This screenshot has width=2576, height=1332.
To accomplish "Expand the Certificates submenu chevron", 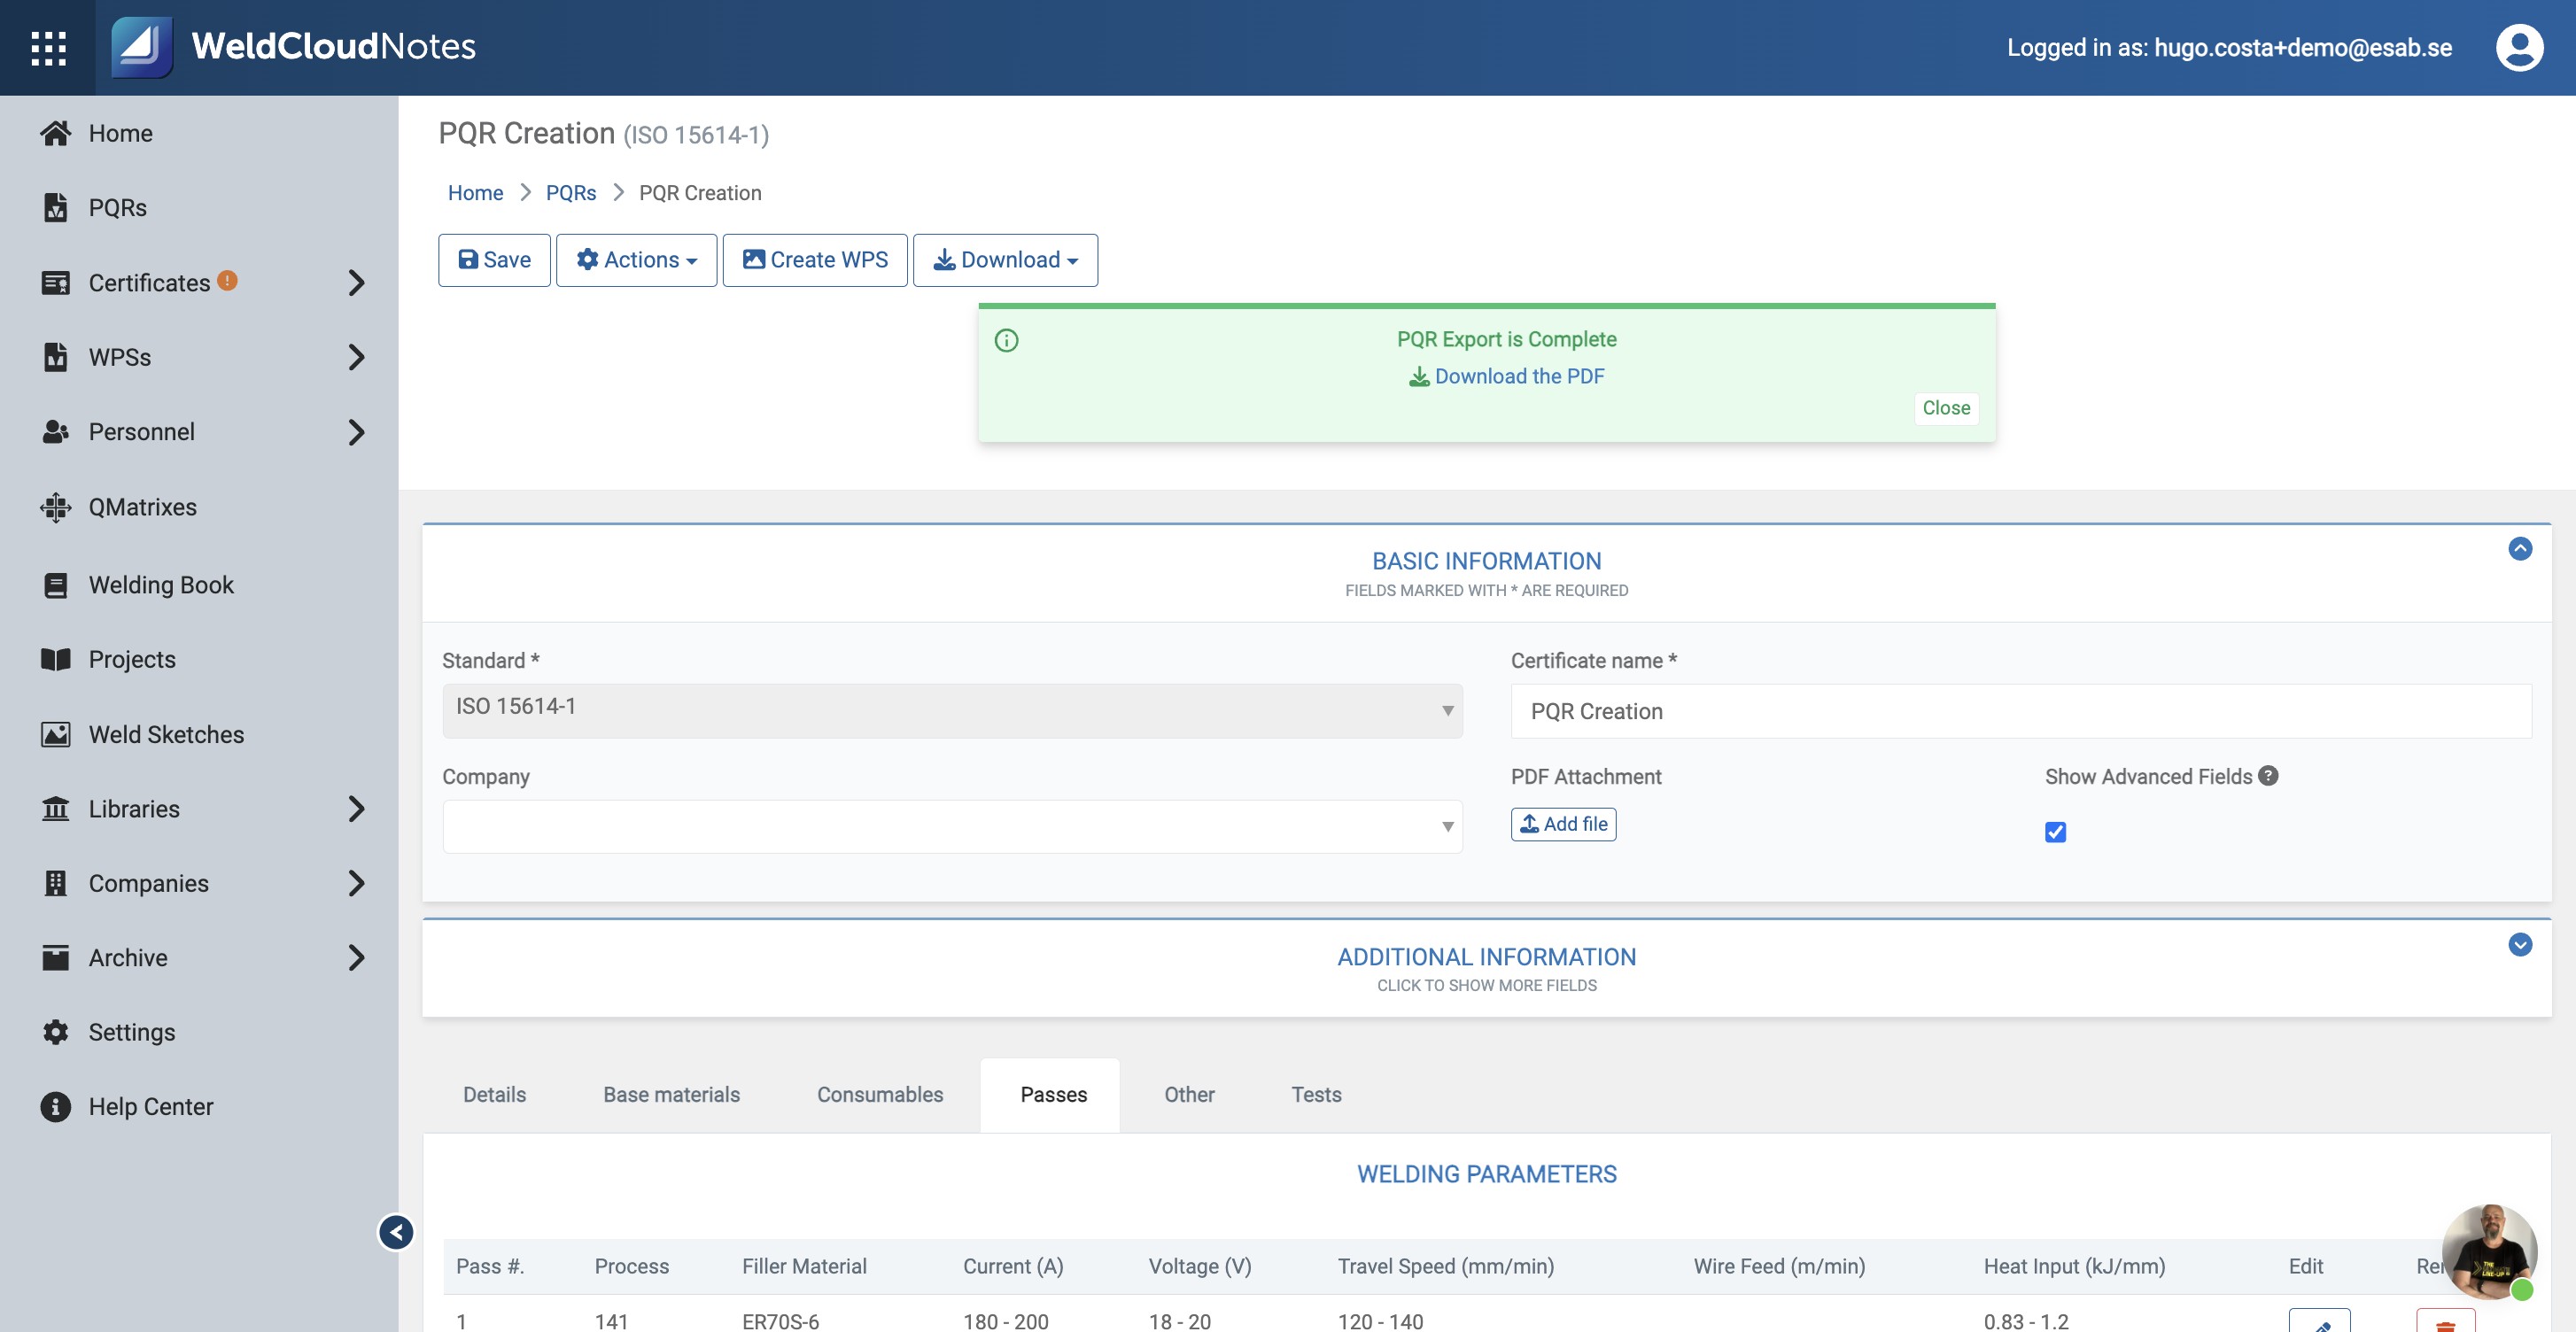I will (356, 283).
